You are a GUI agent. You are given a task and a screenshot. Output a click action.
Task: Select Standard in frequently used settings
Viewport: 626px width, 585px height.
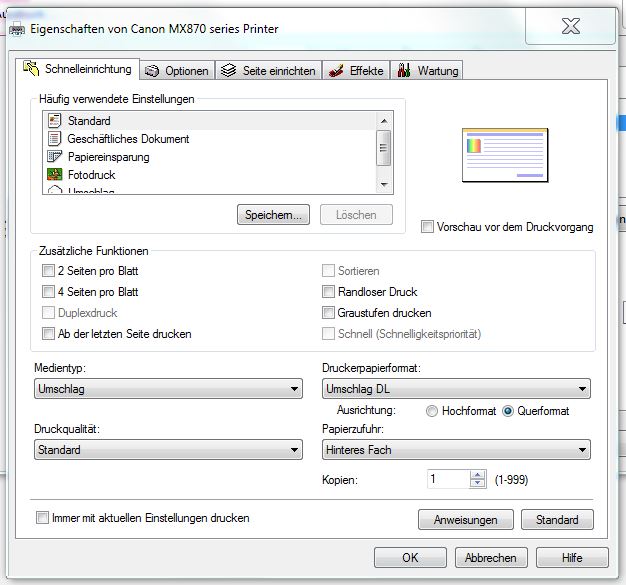pyautogui.click(x=209, y=121)
